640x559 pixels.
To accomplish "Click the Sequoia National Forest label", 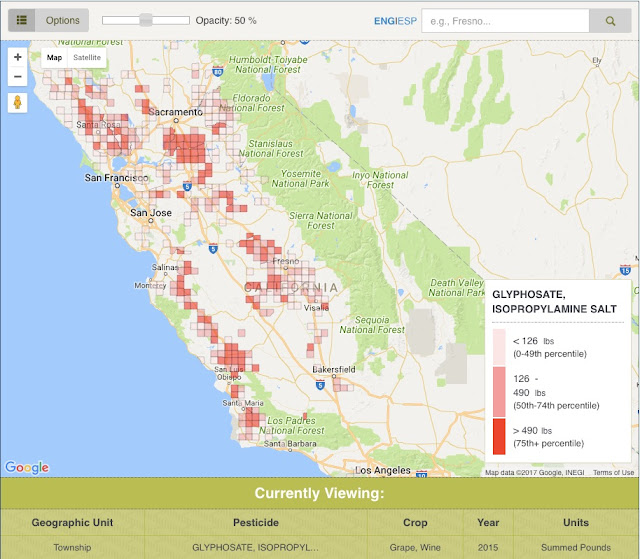I will 372,325.
